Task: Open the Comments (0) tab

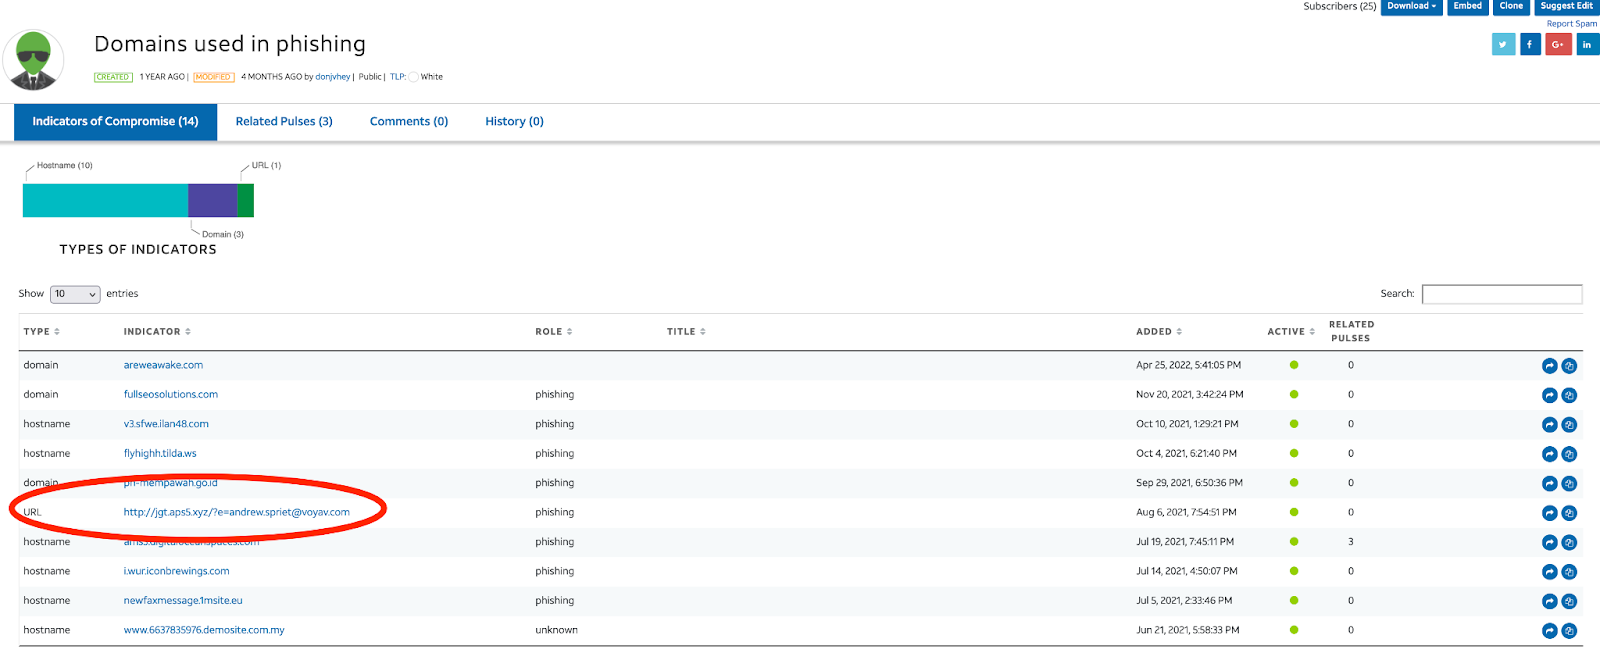Action: click(409, 122)
